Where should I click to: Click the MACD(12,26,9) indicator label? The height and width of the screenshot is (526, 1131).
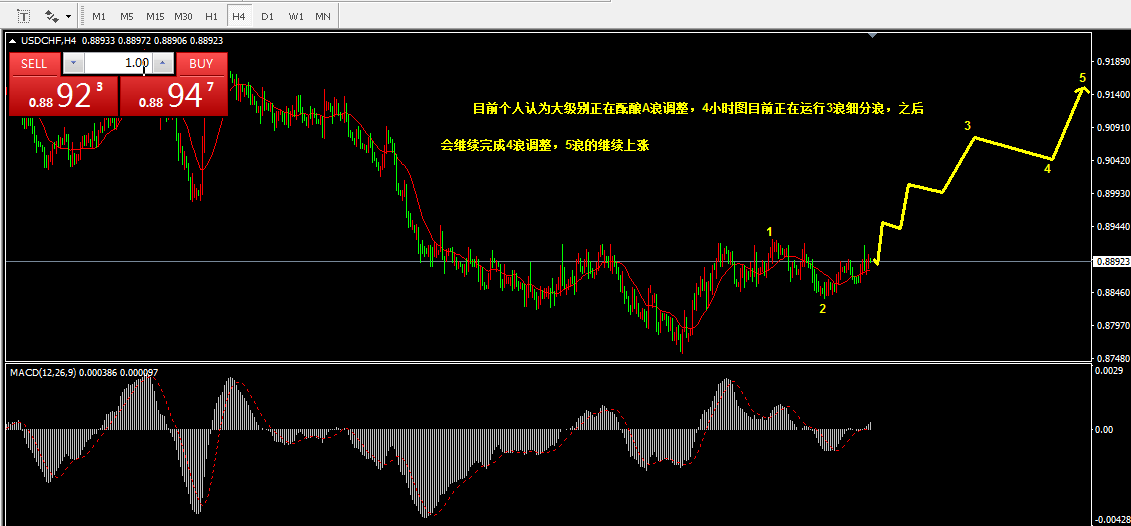pos(45,372)
